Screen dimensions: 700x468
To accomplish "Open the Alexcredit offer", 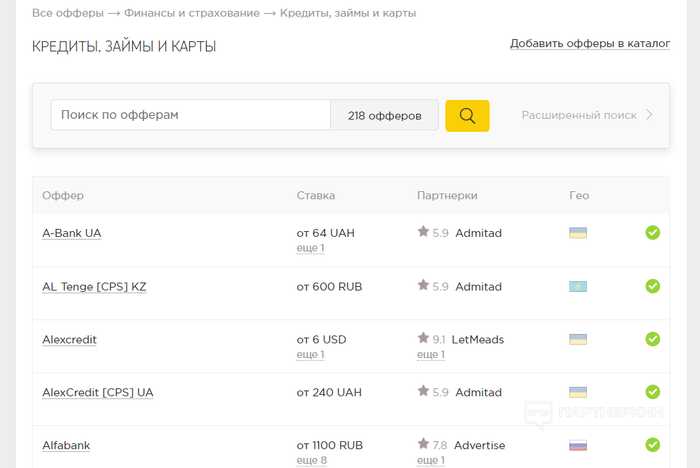I will point(69,340).
